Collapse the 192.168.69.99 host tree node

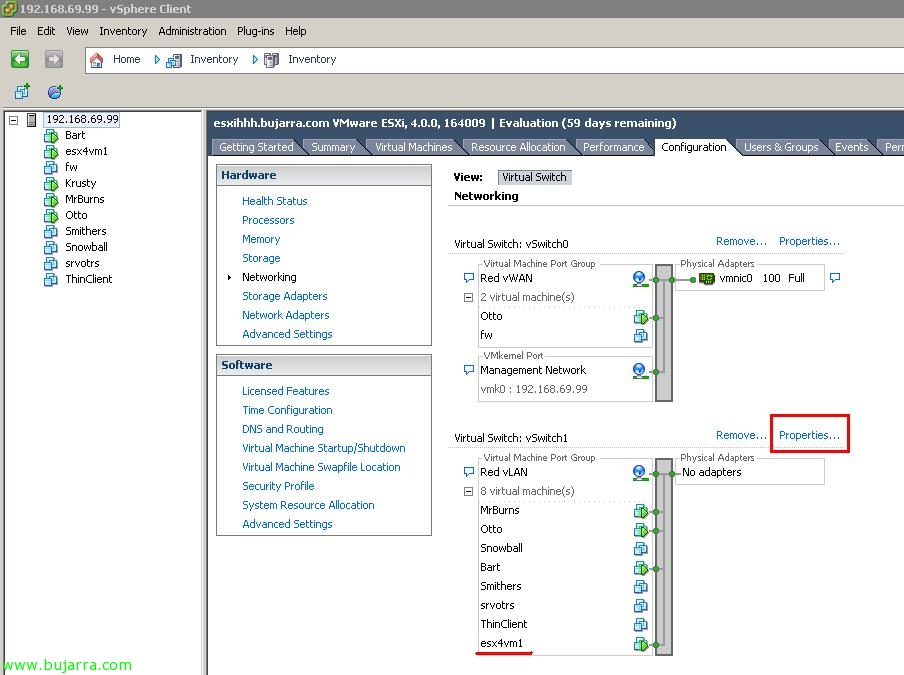point(14,120)
